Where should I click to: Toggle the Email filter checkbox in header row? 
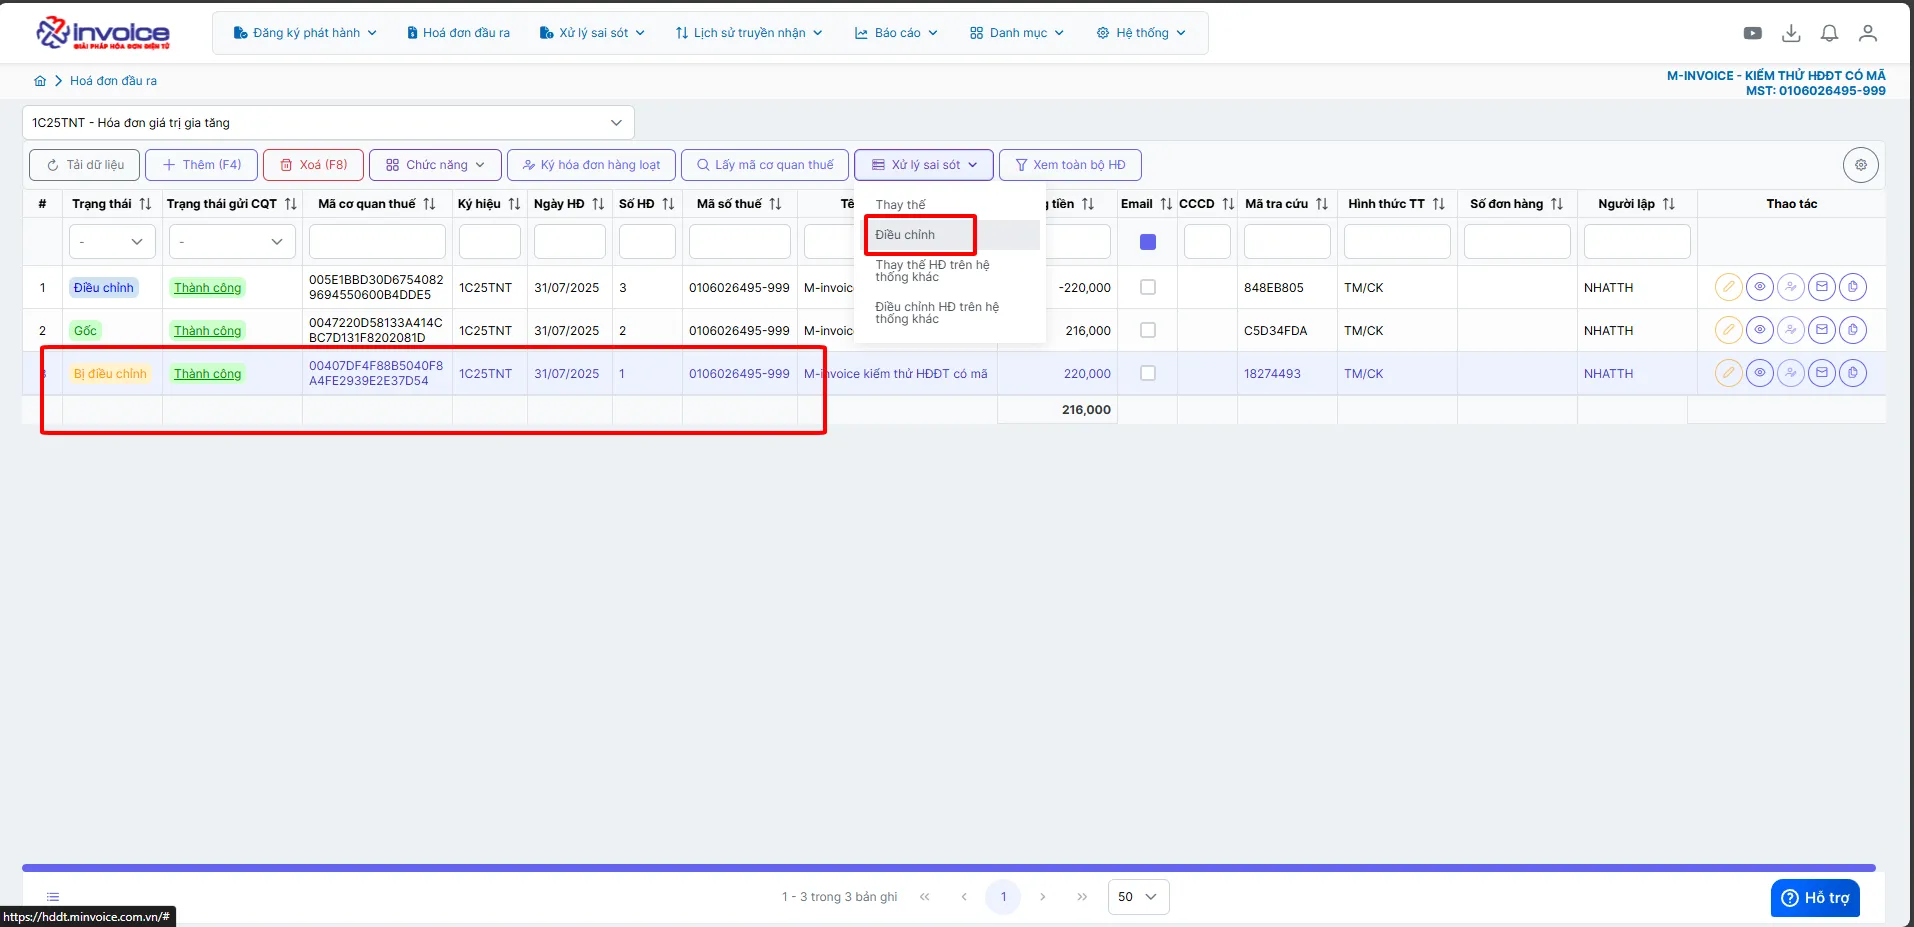click(x=1148, y=242)
